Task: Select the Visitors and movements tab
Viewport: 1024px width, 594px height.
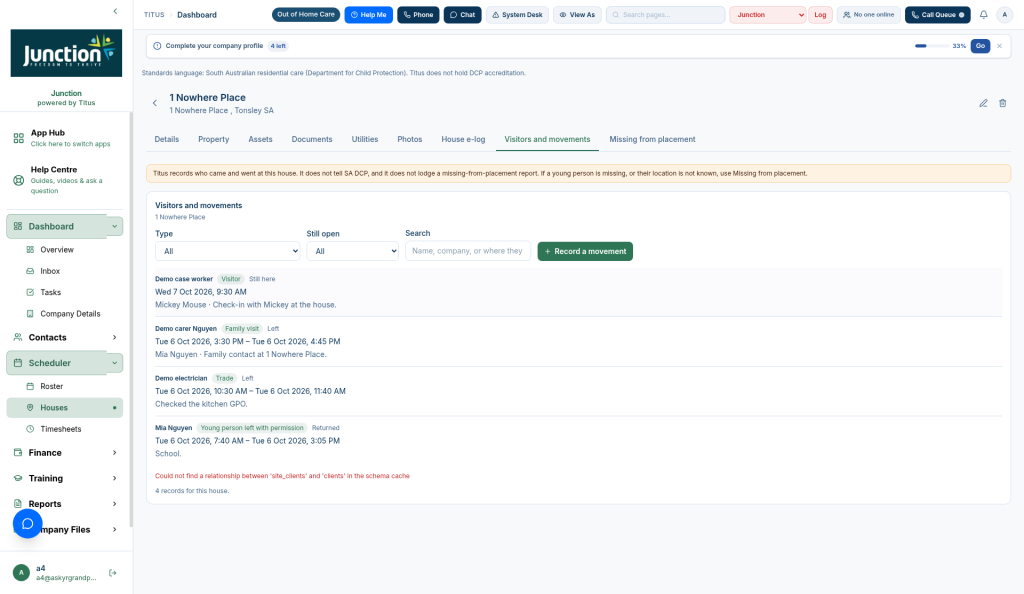Action: 547,139
